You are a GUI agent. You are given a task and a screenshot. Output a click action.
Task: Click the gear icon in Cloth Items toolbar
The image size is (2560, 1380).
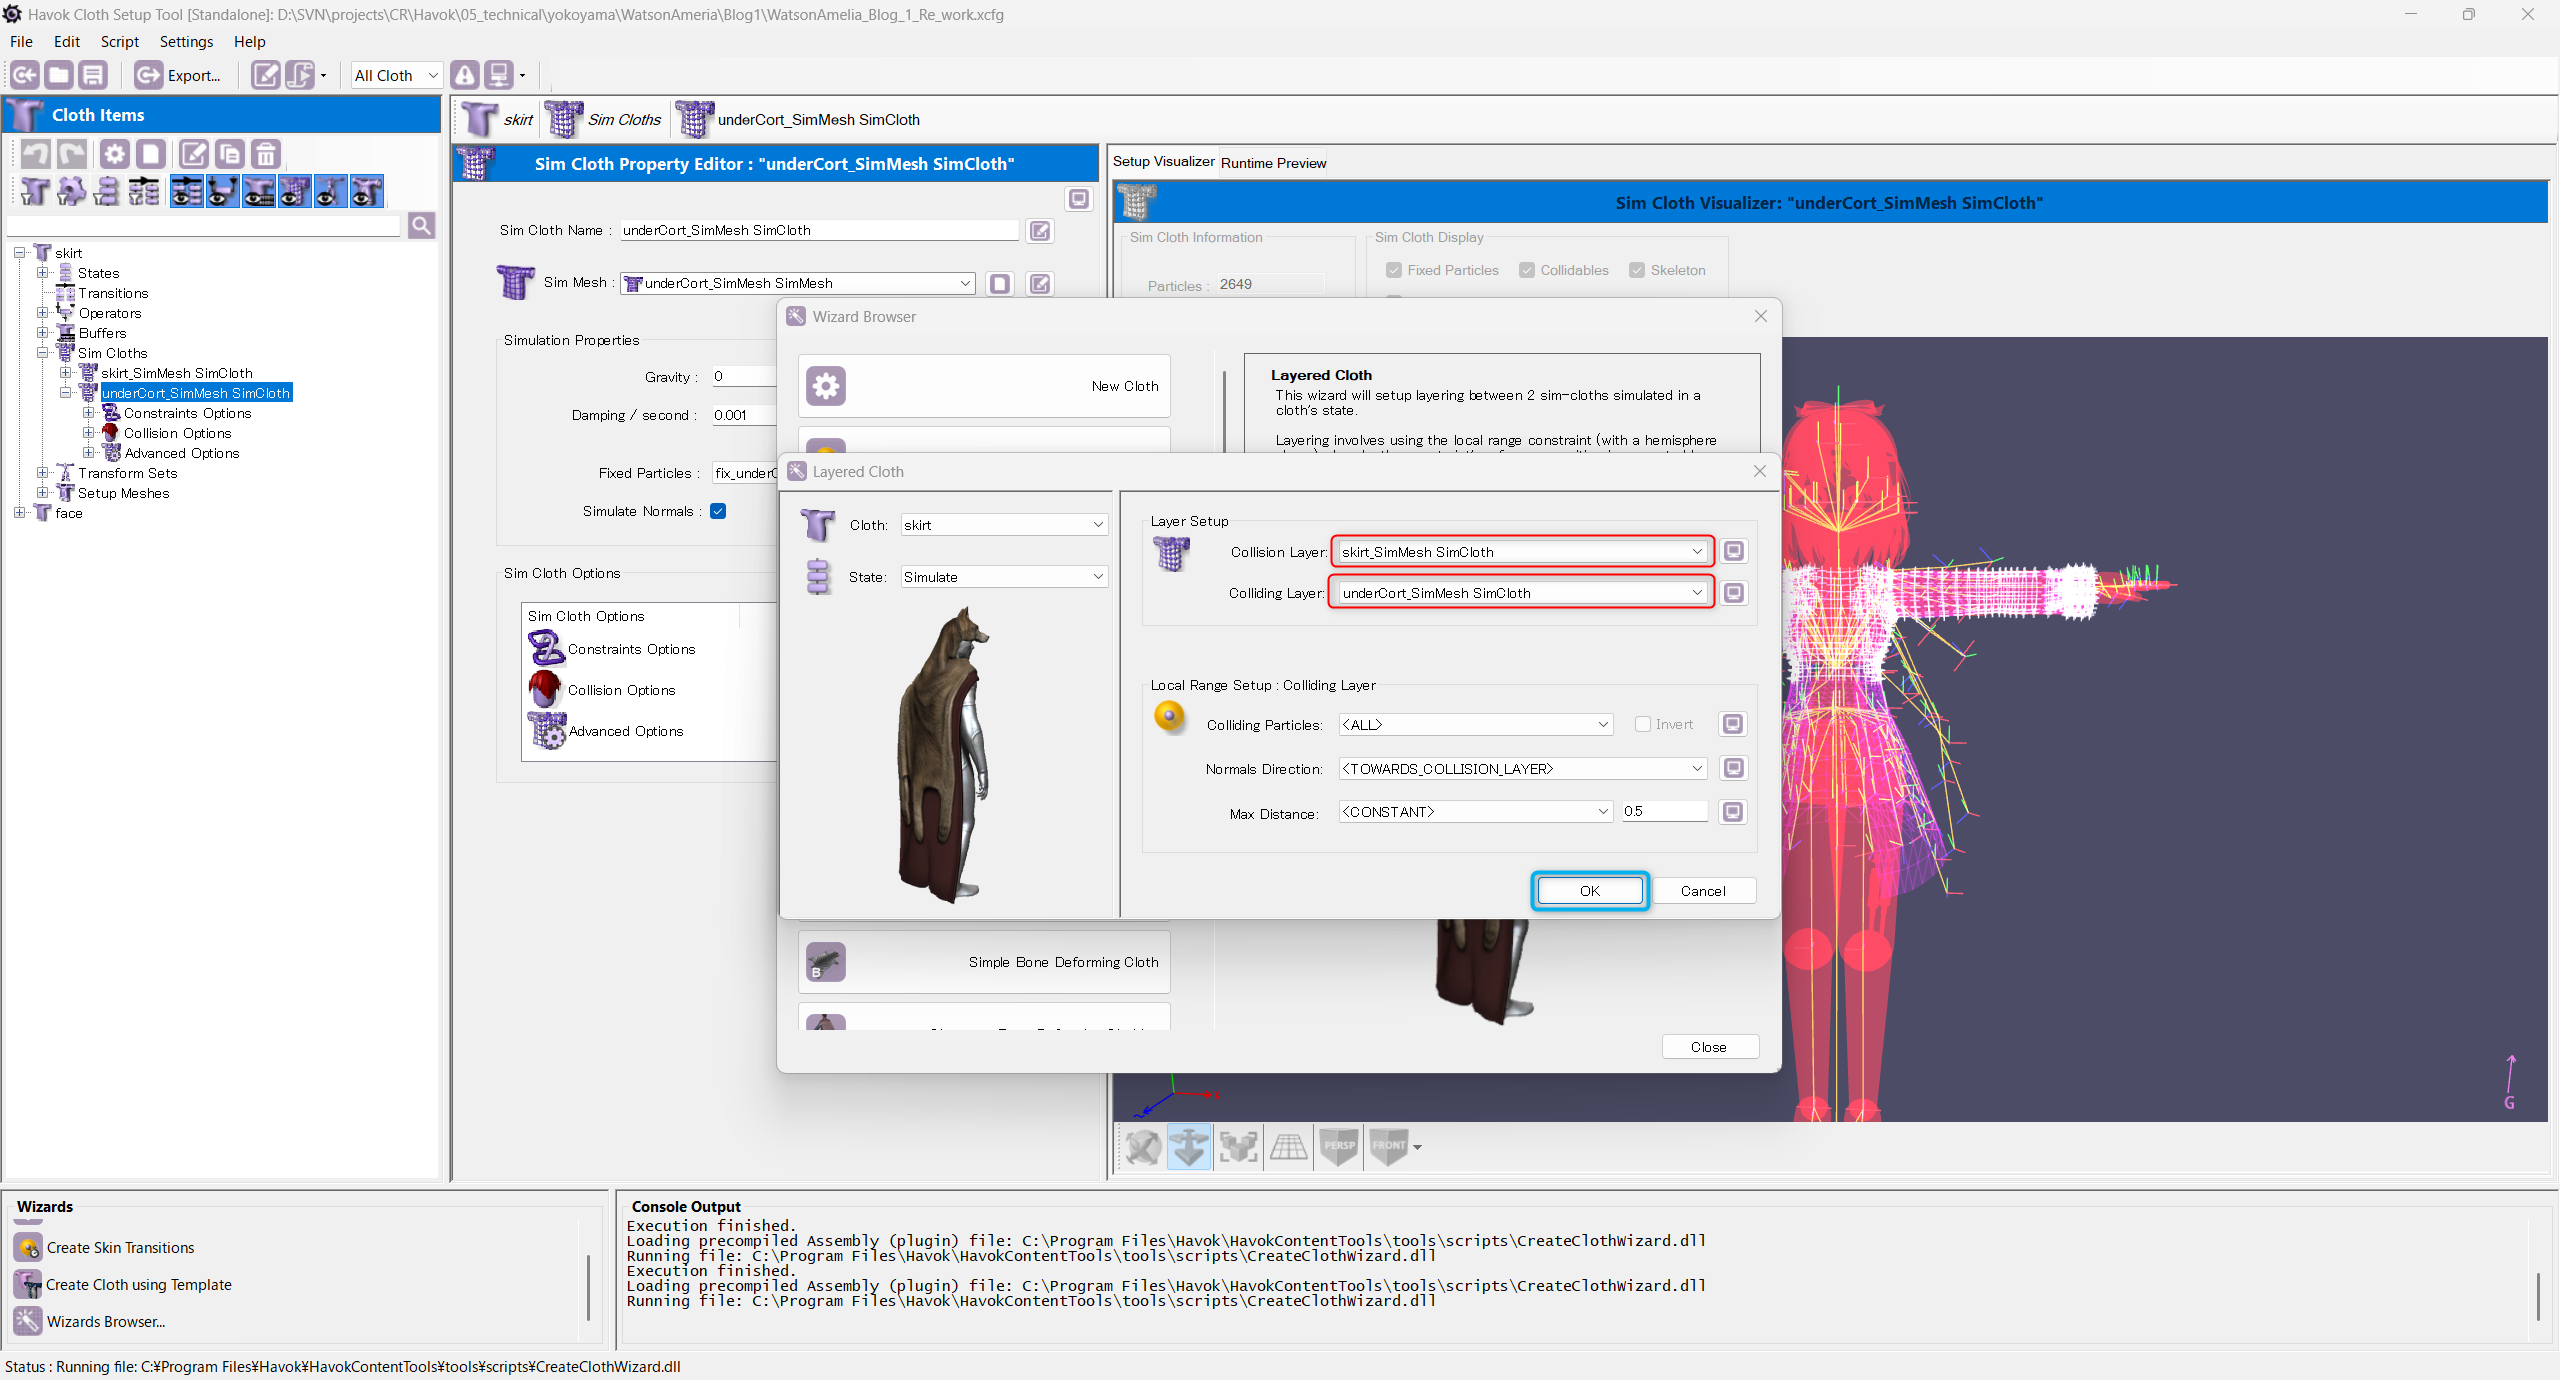pos(115,154)
